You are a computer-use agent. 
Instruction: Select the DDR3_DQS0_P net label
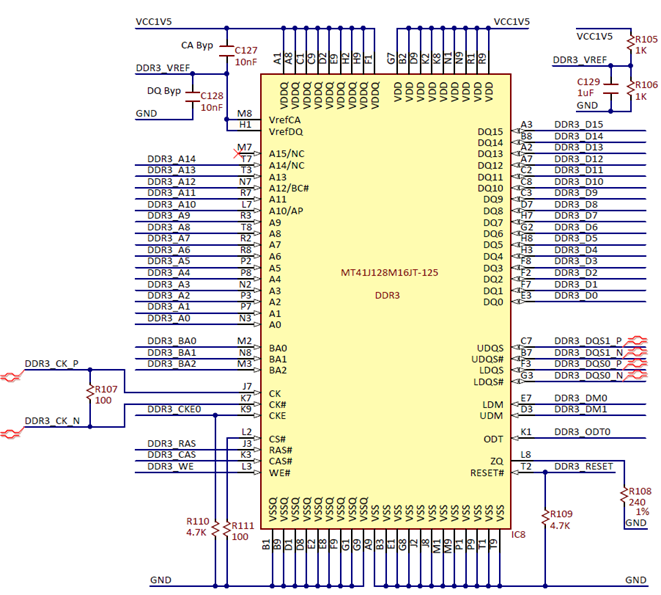pos(588,363)
